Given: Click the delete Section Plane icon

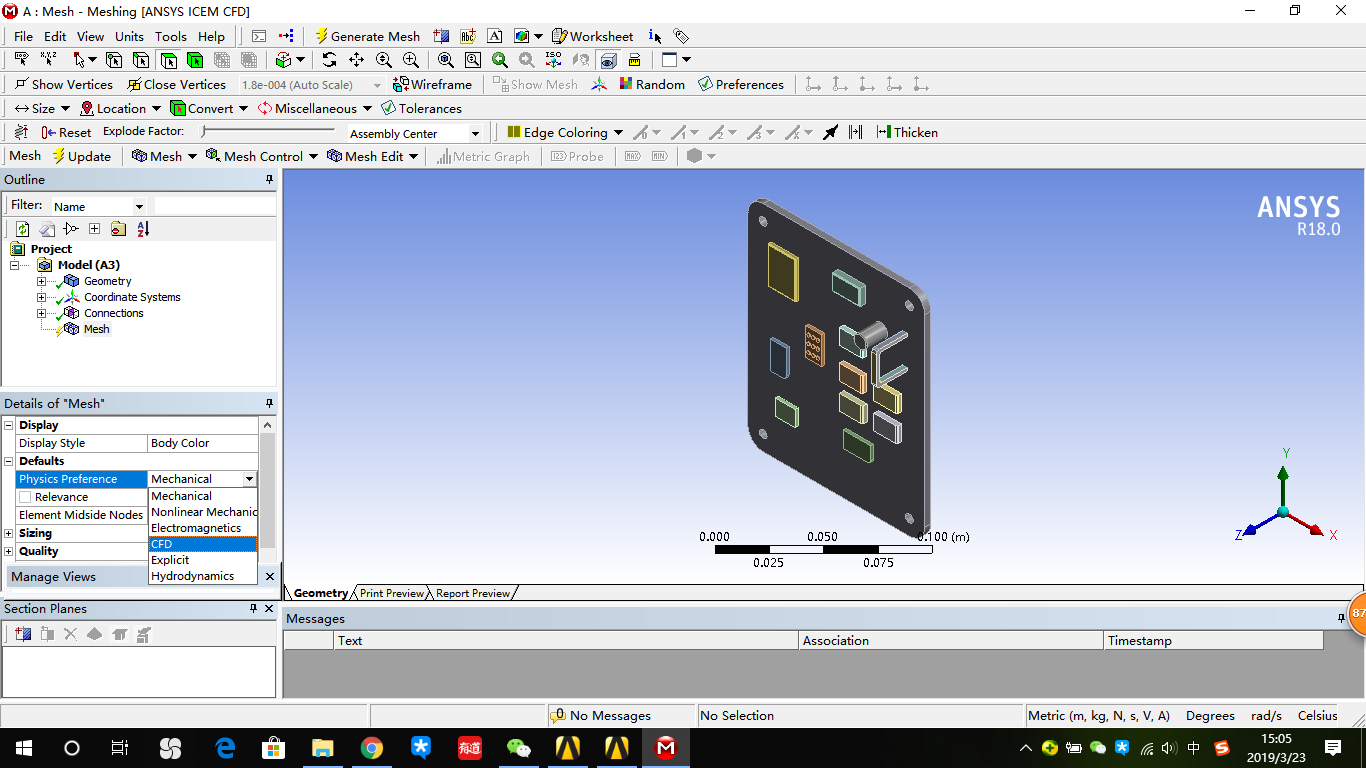Looking at the screenshot, I should 68,633.
